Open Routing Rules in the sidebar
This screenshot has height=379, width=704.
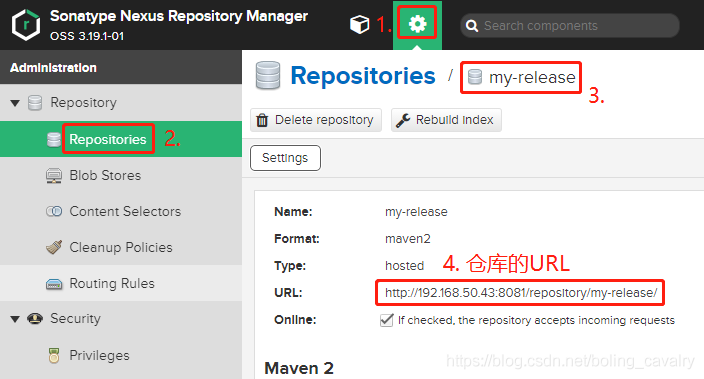point(112,283)
